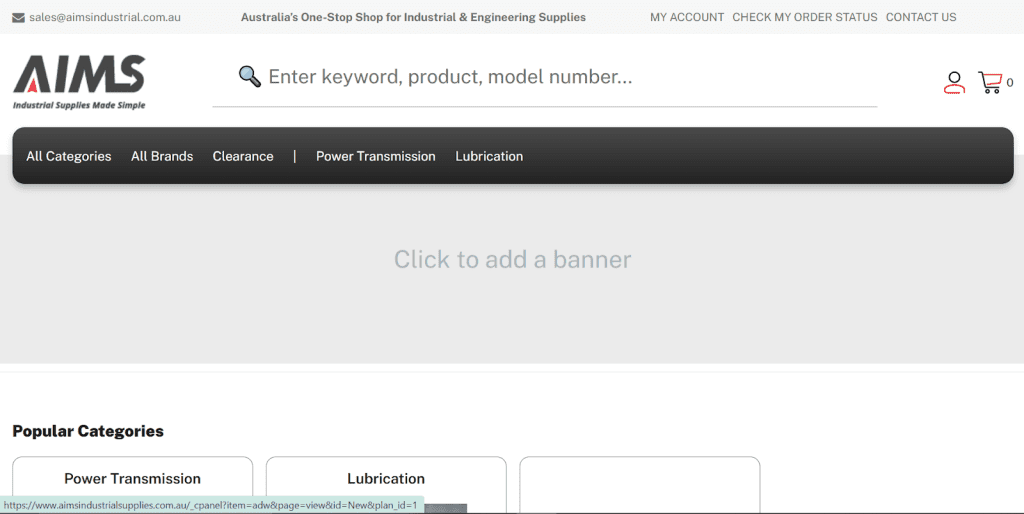Expand the All Brands menu
This screenshot has width=1024, height=514.
[161, 156]
